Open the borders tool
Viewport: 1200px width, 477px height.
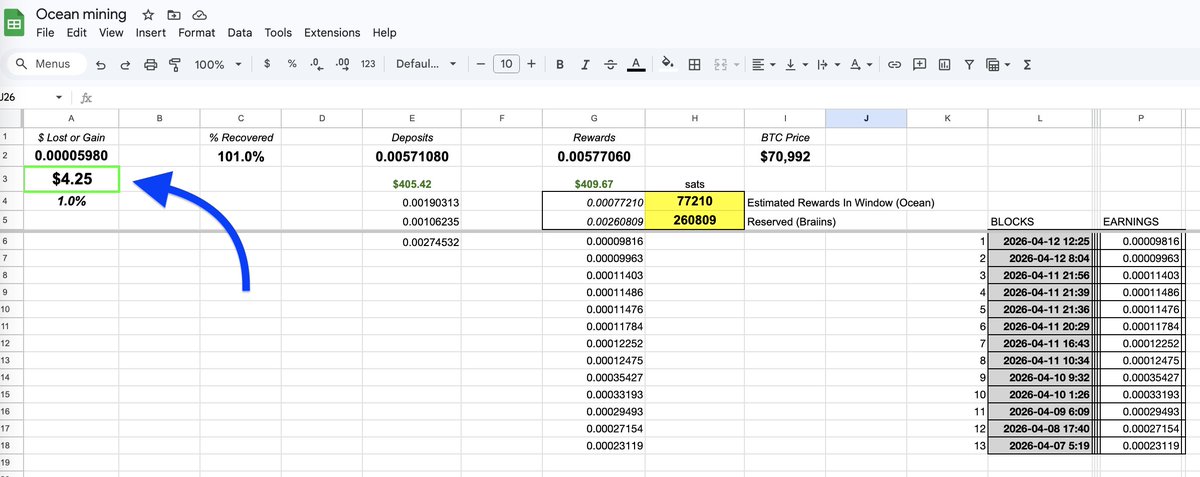tap(694, 64)
